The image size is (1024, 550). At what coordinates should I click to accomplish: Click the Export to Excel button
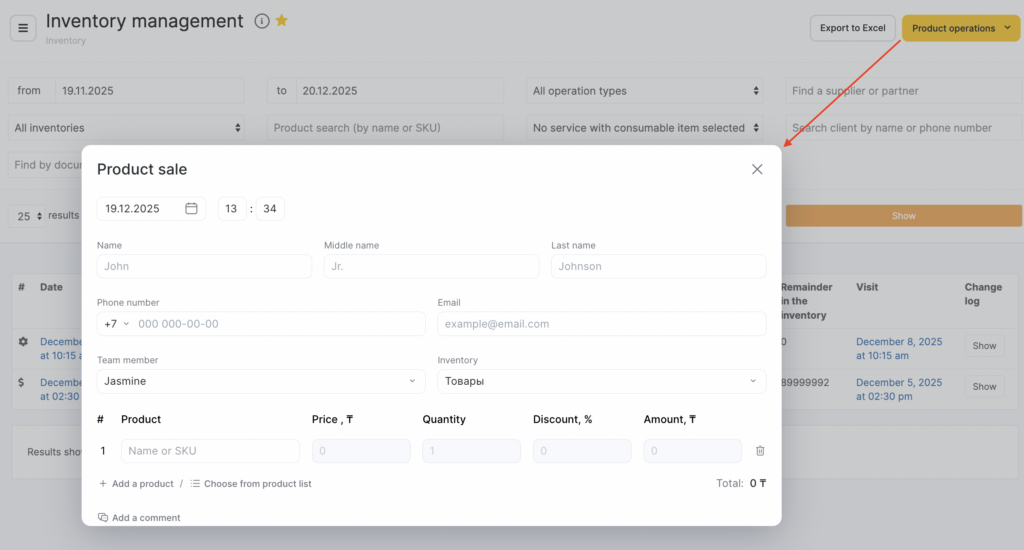(x=852, y=28)
